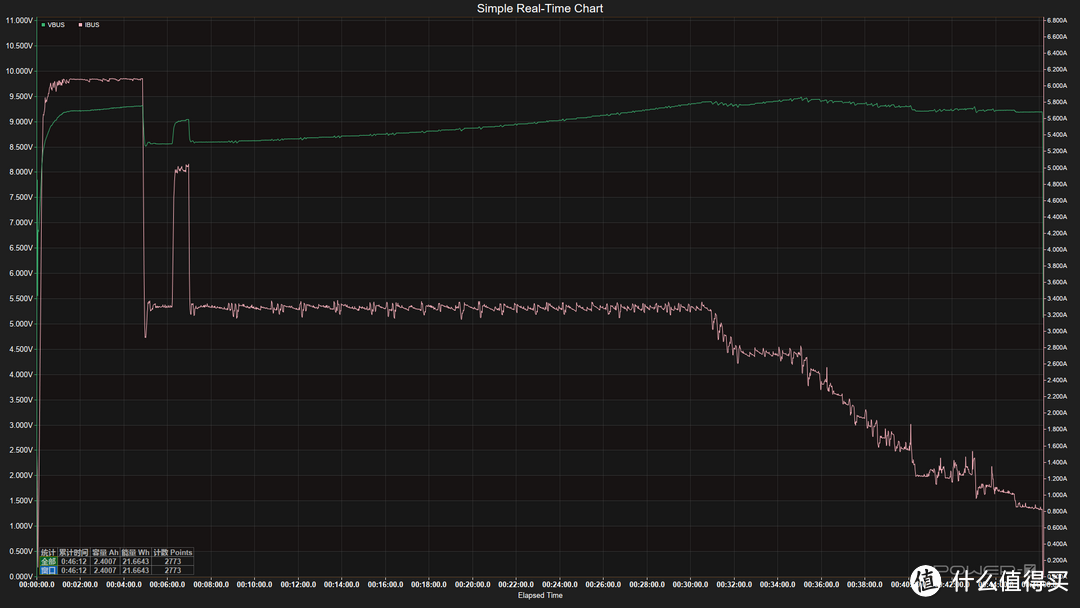Click the 5.000V voltage axis label
1080x608 pixels.
coord(21,324)
